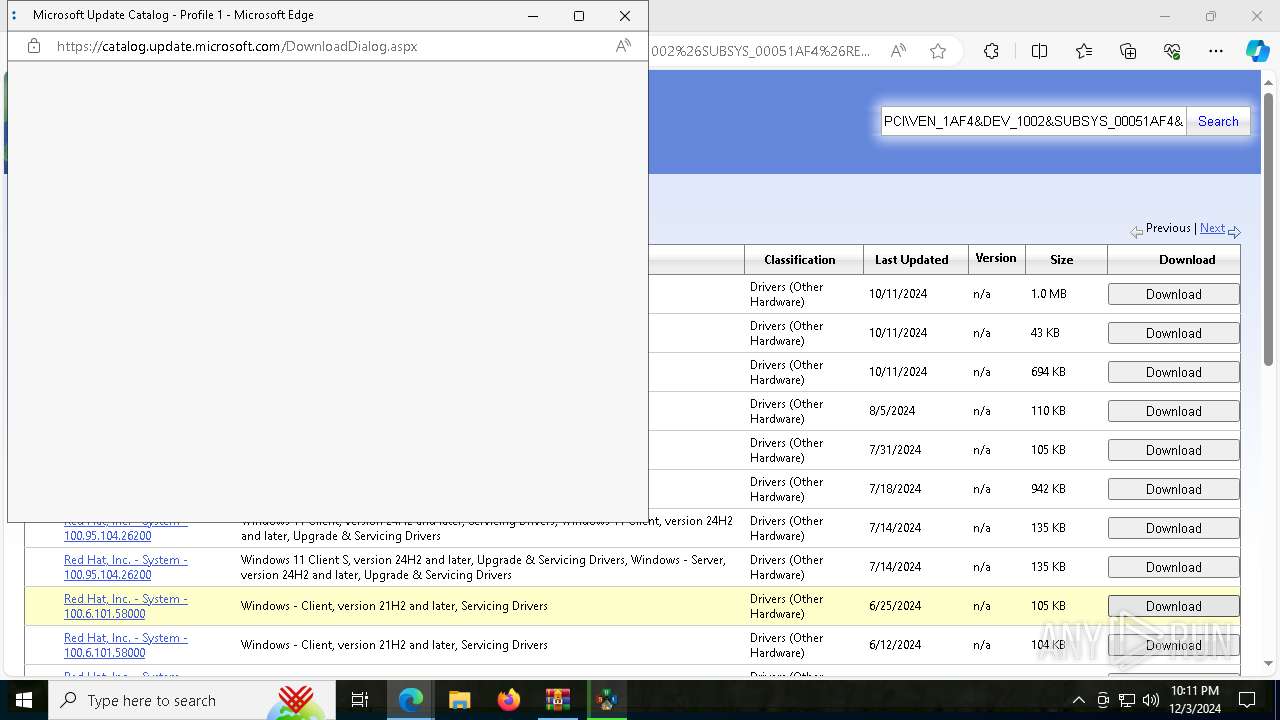Open Browser essentials heart icon
Image resolution: width=1280 pixels, height=720 pixels.
1172,51
